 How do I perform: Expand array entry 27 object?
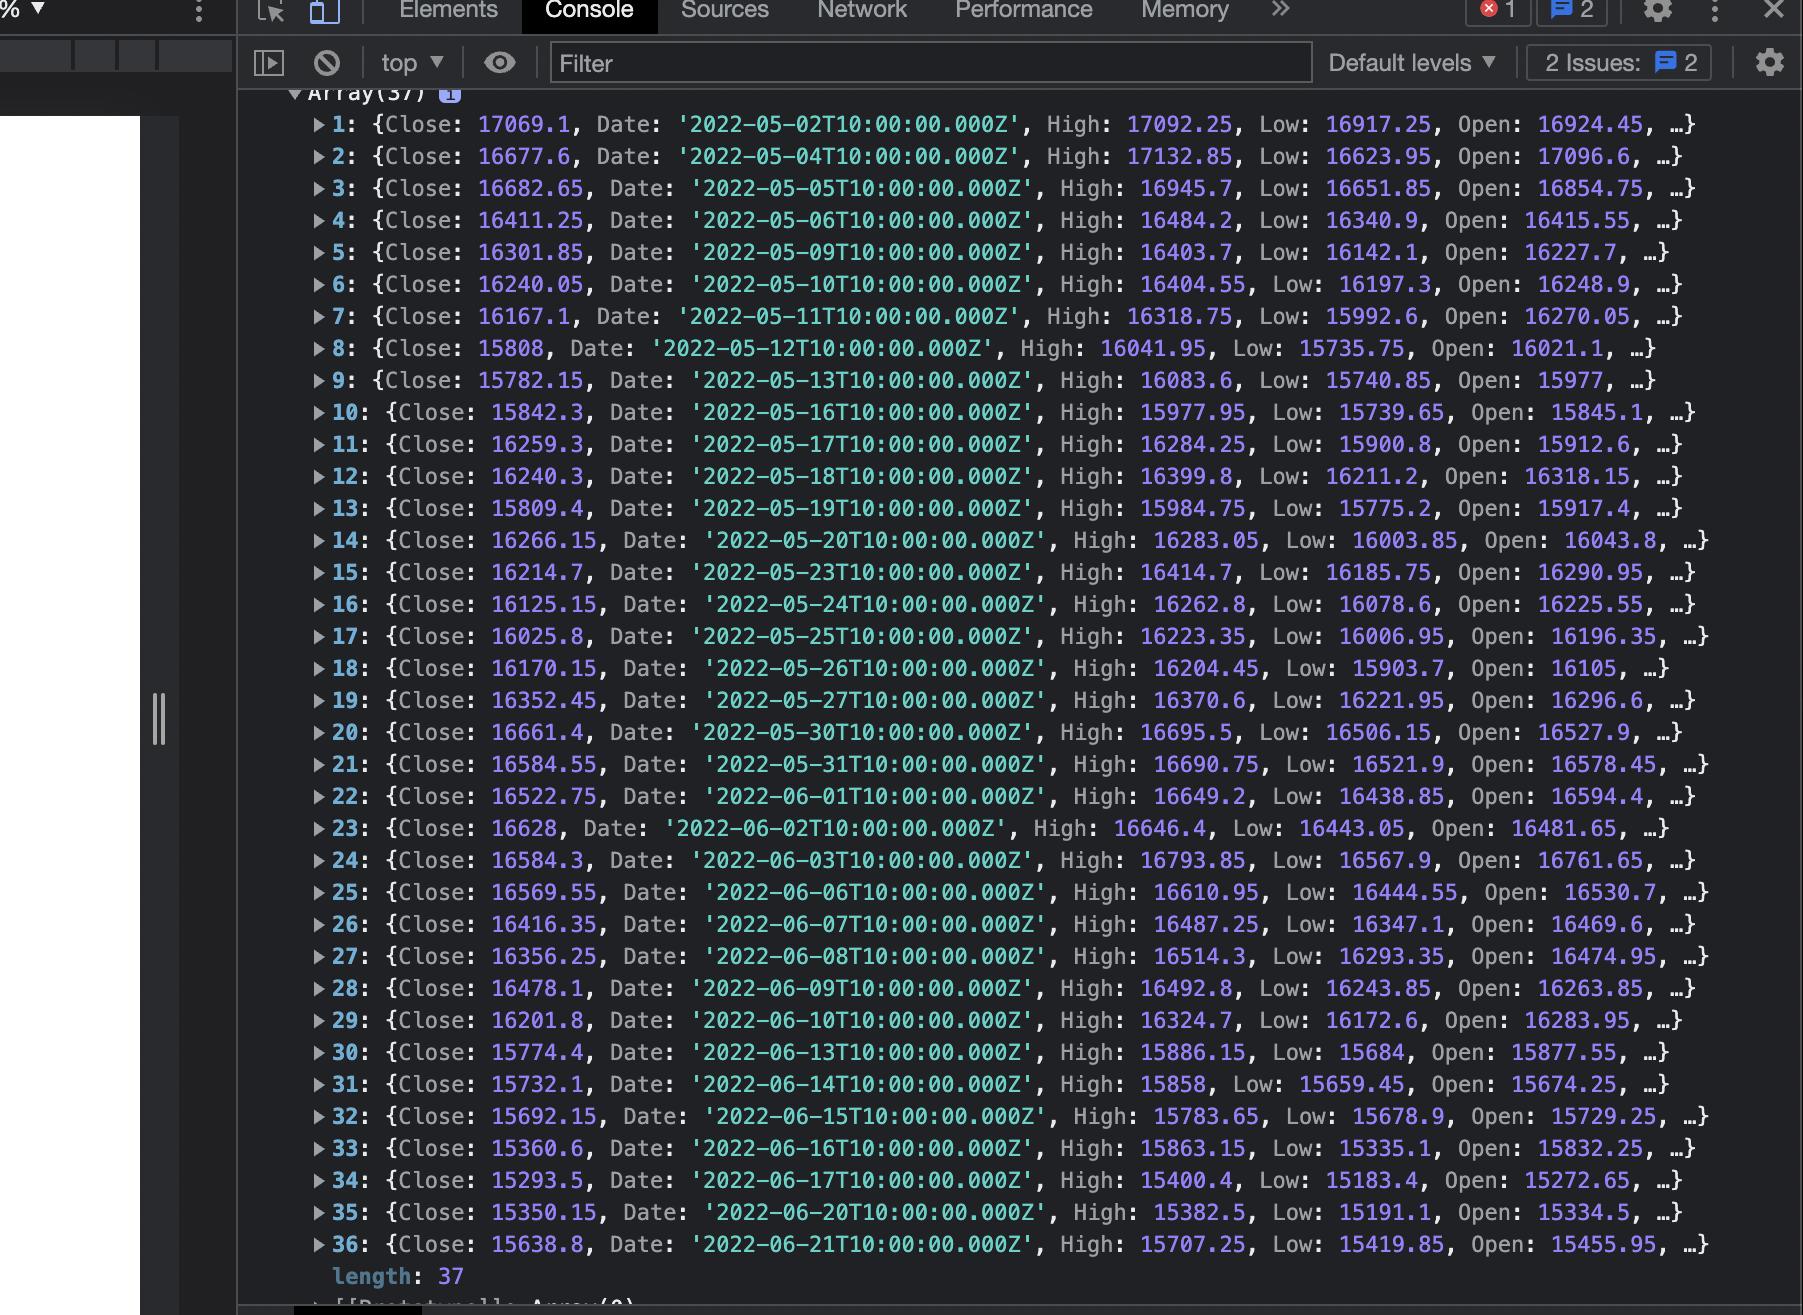pos(319,957)
